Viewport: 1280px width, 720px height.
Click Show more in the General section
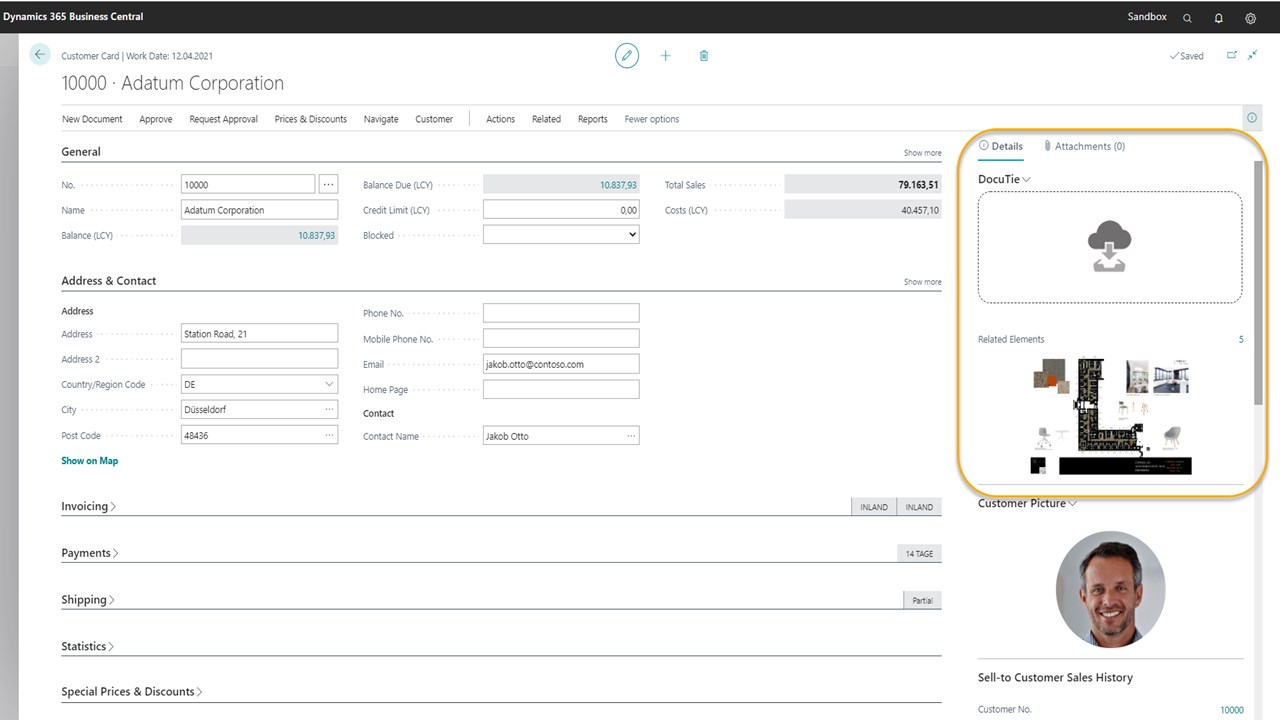[922, 153]
